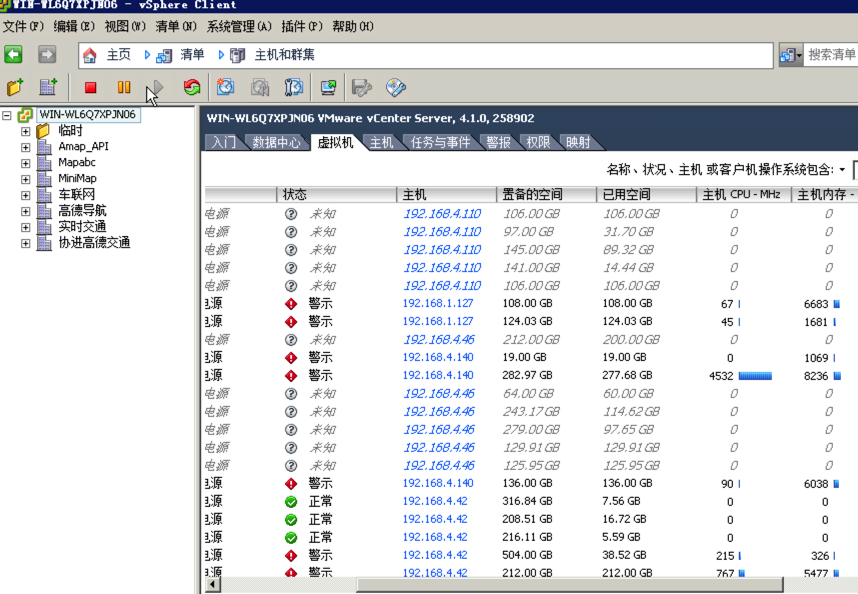Screen dimensions: 858x594
Task: Click the red Power Off square
Action: 90,88
